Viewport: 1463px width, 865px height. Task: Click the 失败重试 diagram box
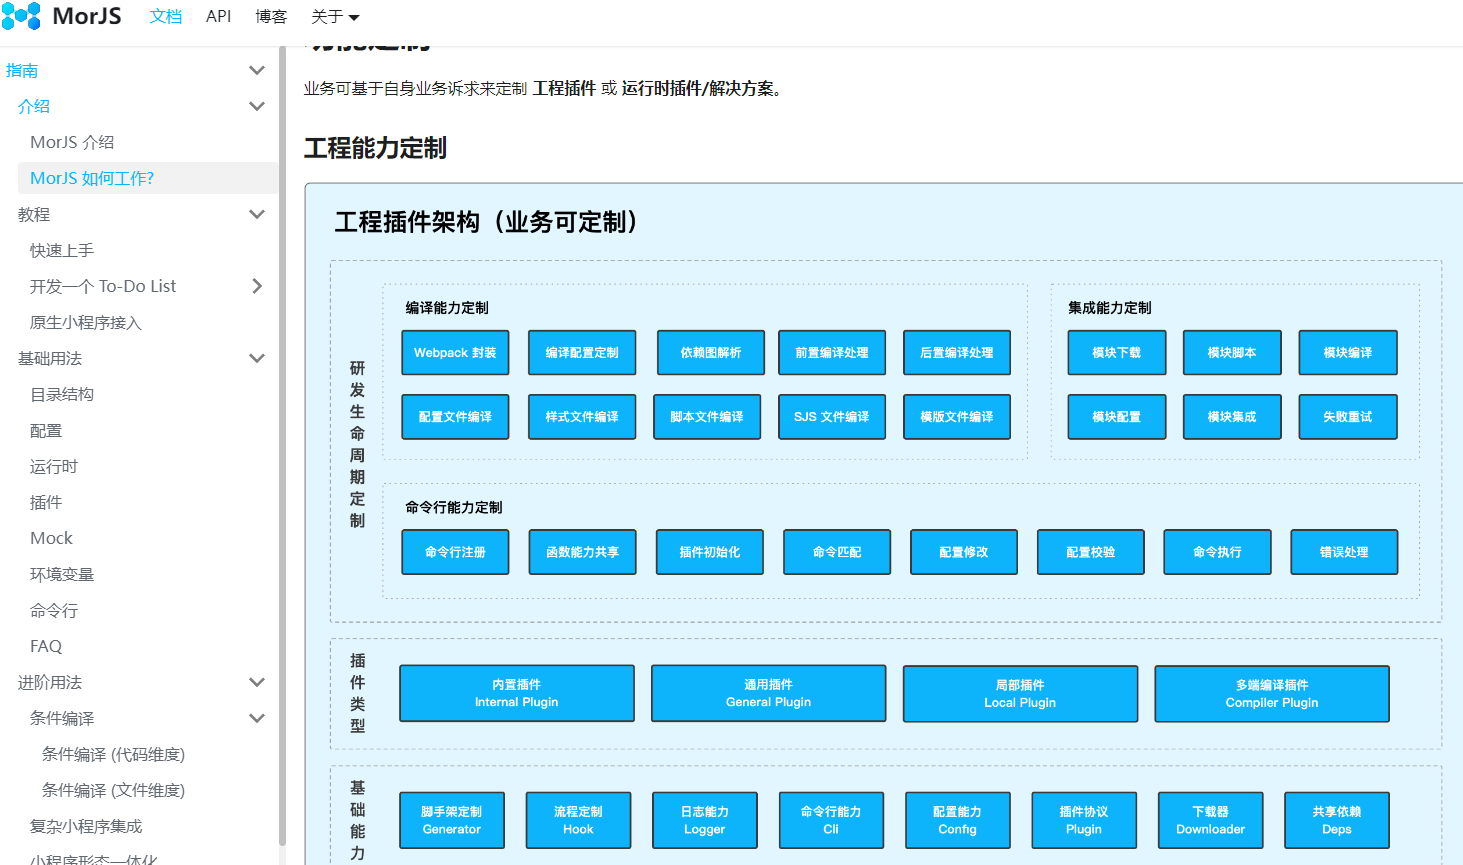1348,417
